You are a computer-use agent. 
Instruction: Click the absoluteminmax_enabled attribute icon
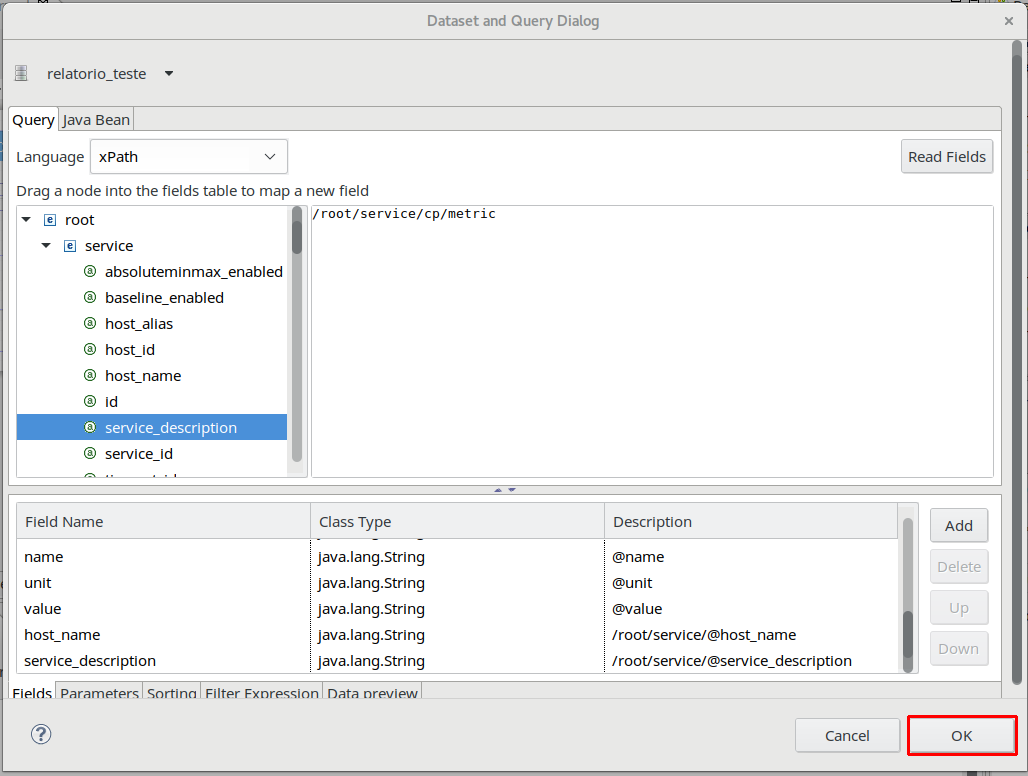click(90, 272)
